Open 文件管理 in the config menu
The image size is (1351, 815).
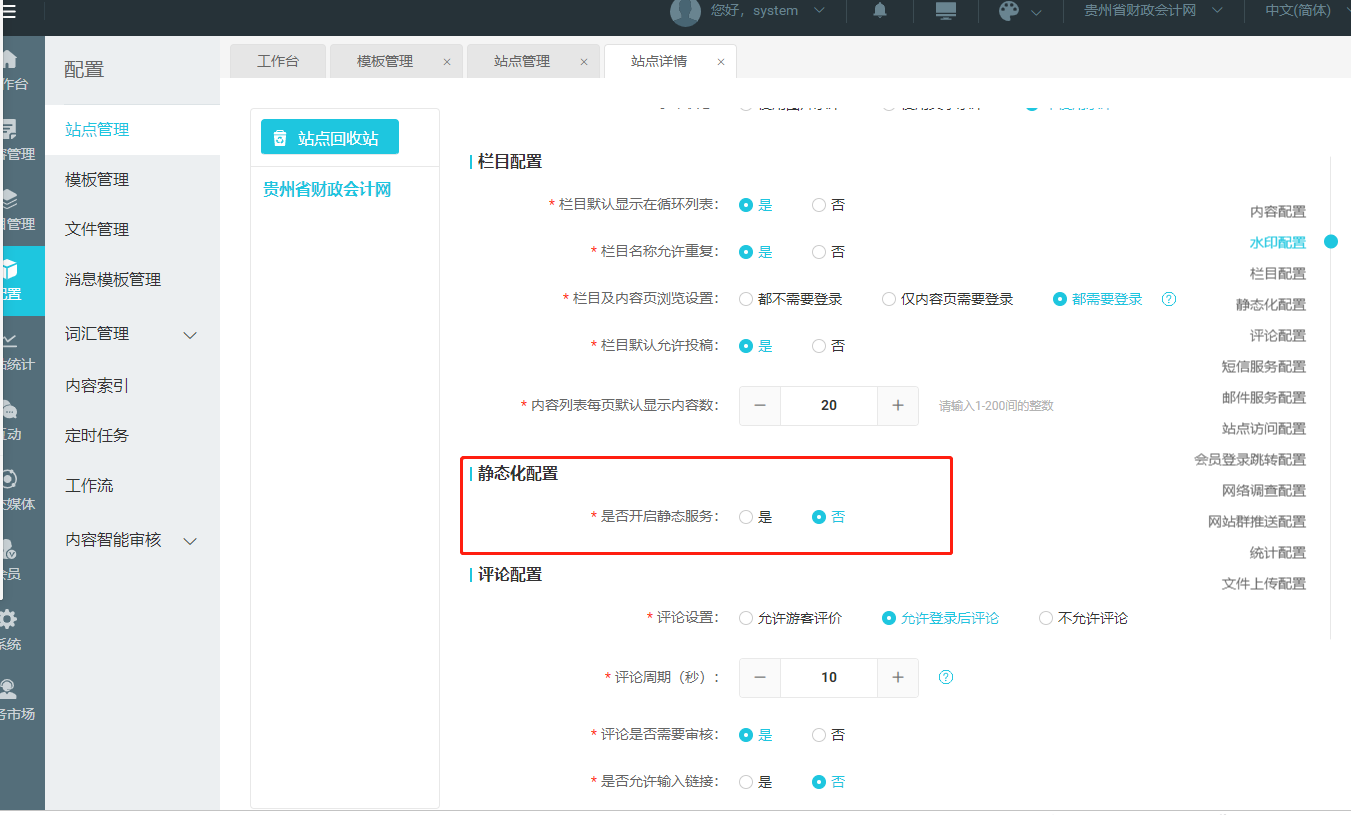(97, 229)
